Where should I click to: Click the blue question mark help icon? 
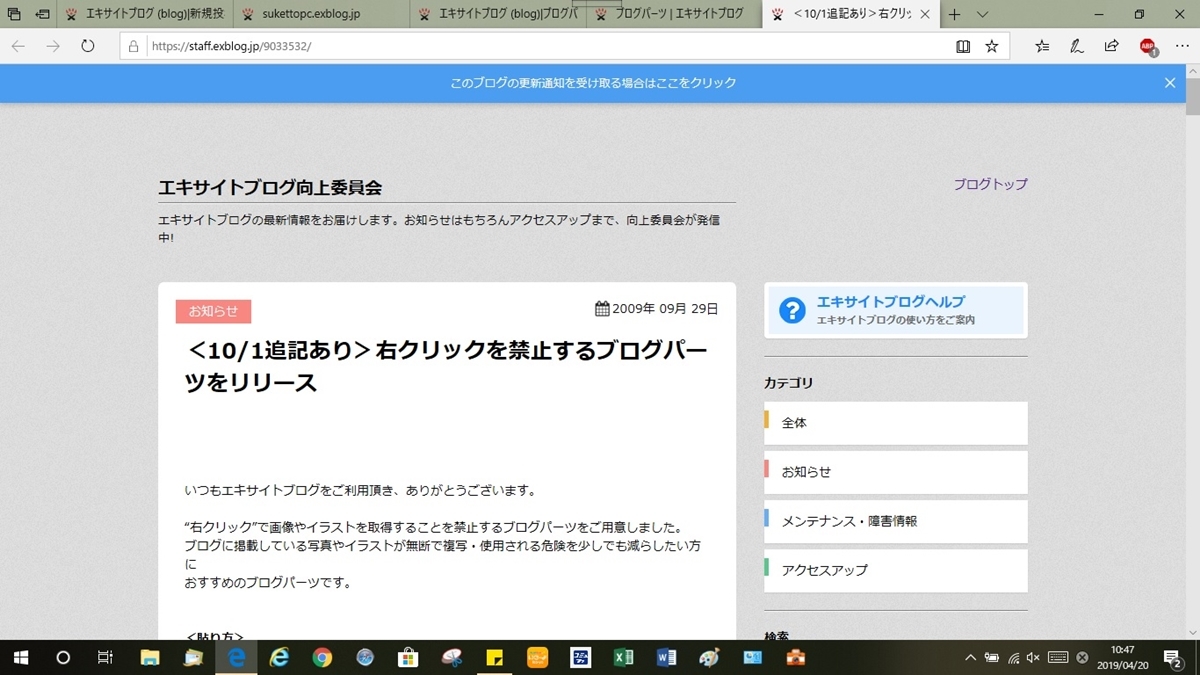coord(792,311)
